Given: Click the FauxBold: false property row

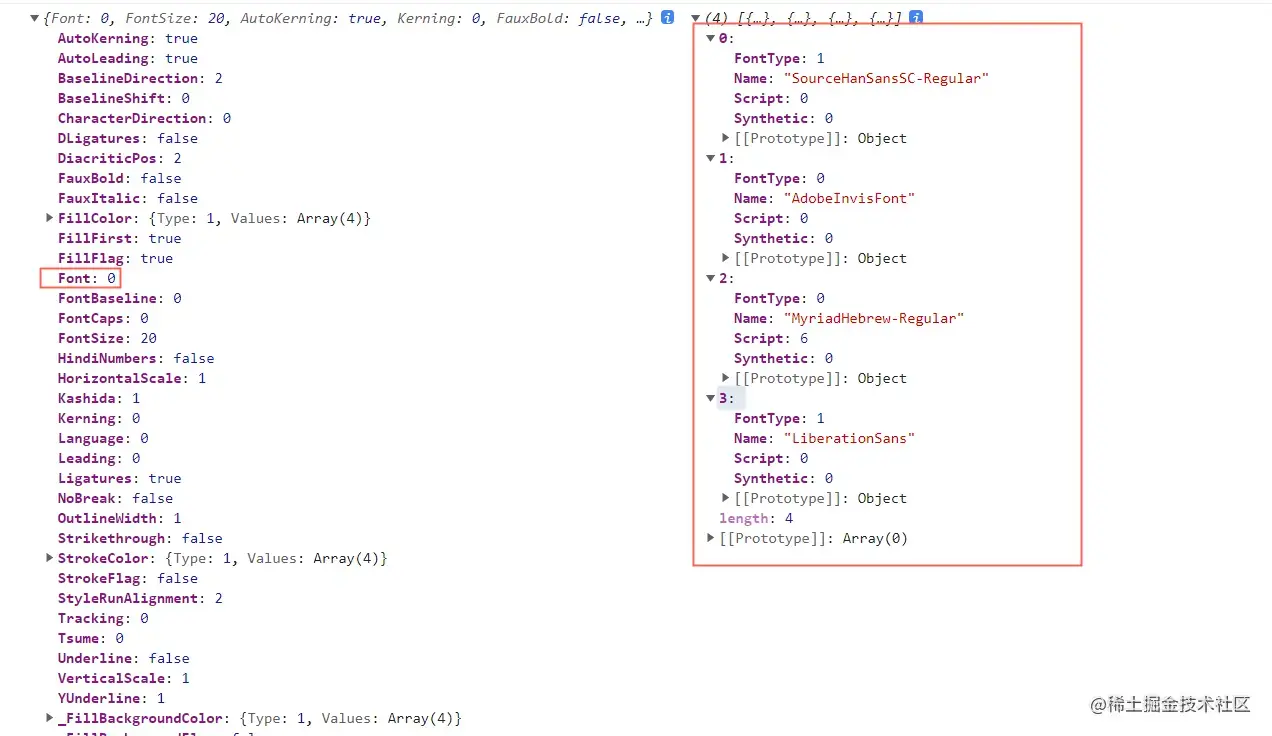Looking at the screenshot, I should pyautogui.click(x=119, y=178).
